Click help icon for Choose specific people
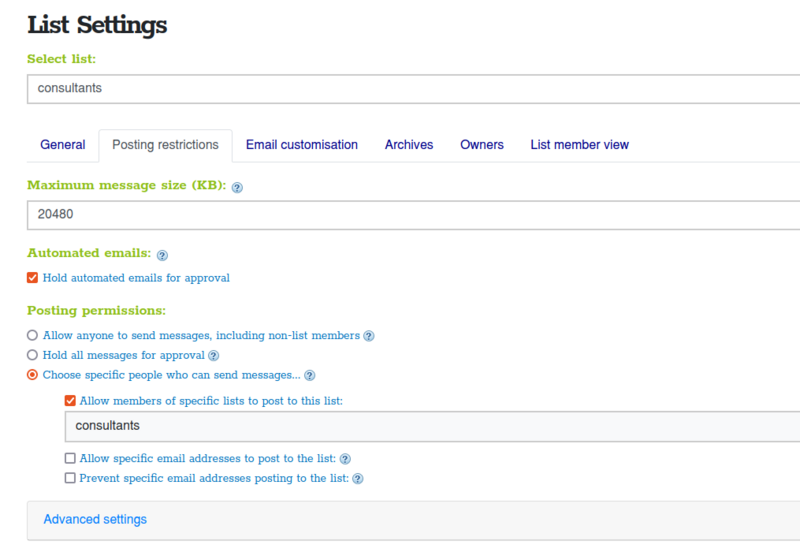Viewport: 800px width, 552px height. point(310,376)
